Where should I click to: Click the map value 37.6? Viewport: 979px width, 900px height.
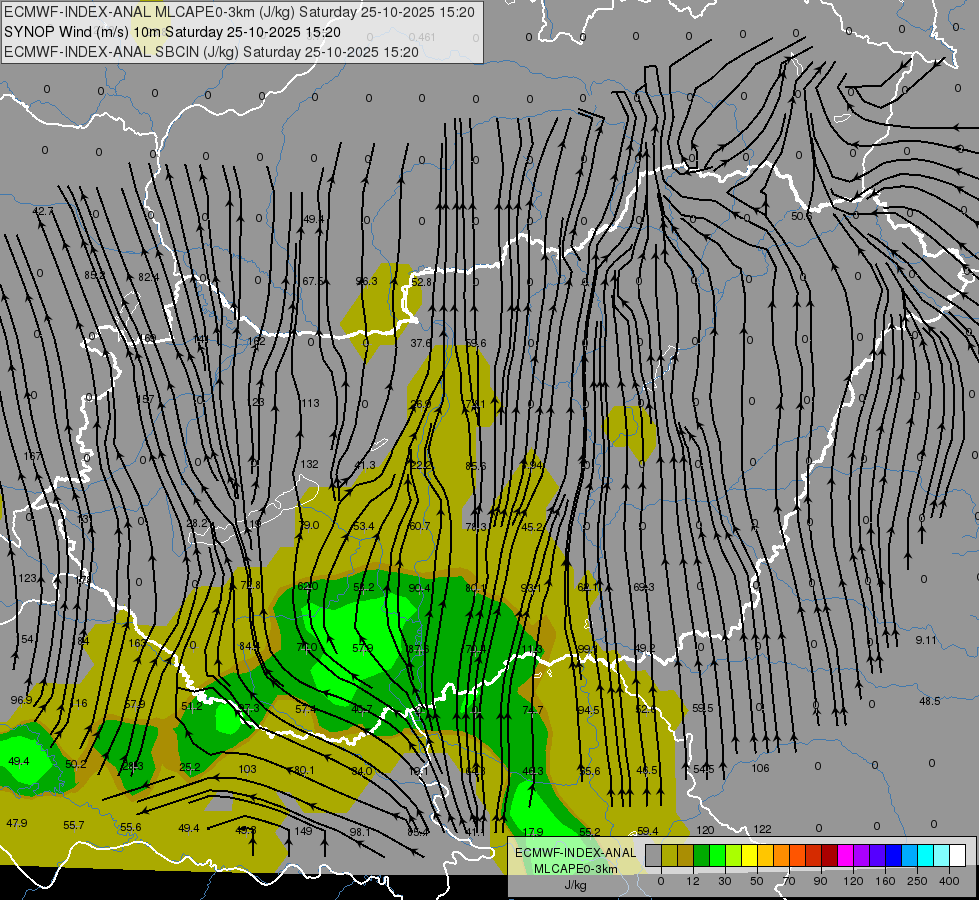[421, 343]
